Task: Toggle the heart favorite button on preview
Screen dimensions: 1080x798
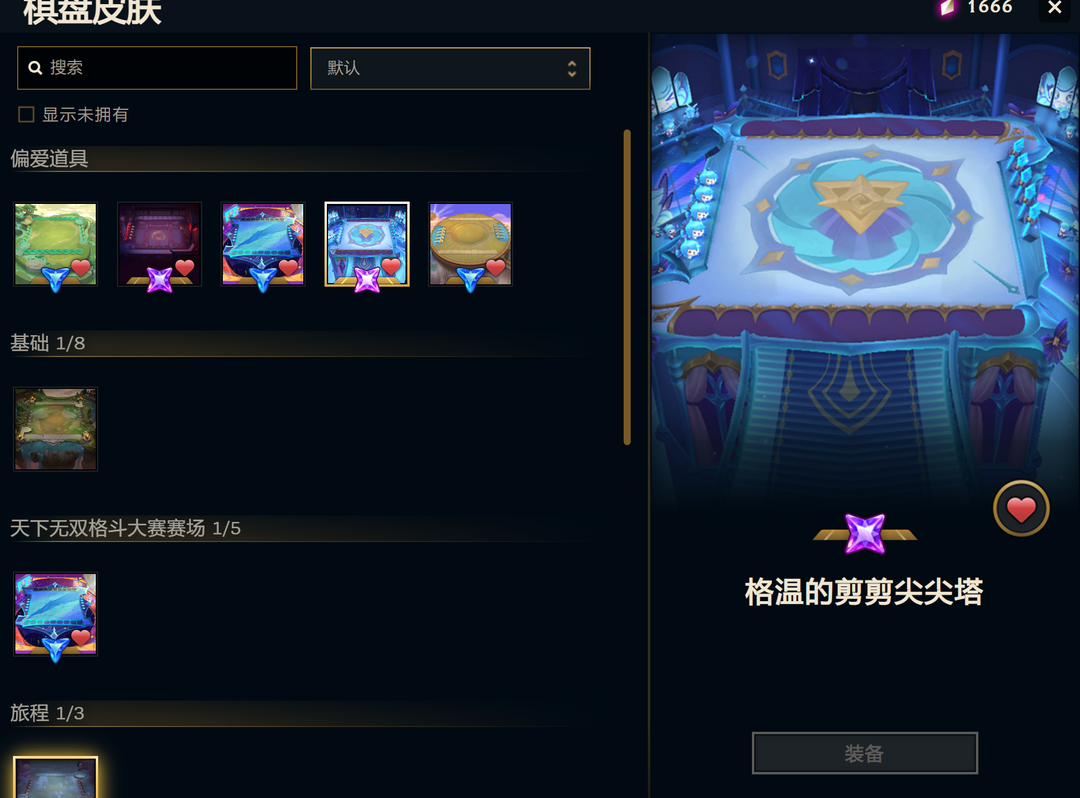Action: point(1021,509)
